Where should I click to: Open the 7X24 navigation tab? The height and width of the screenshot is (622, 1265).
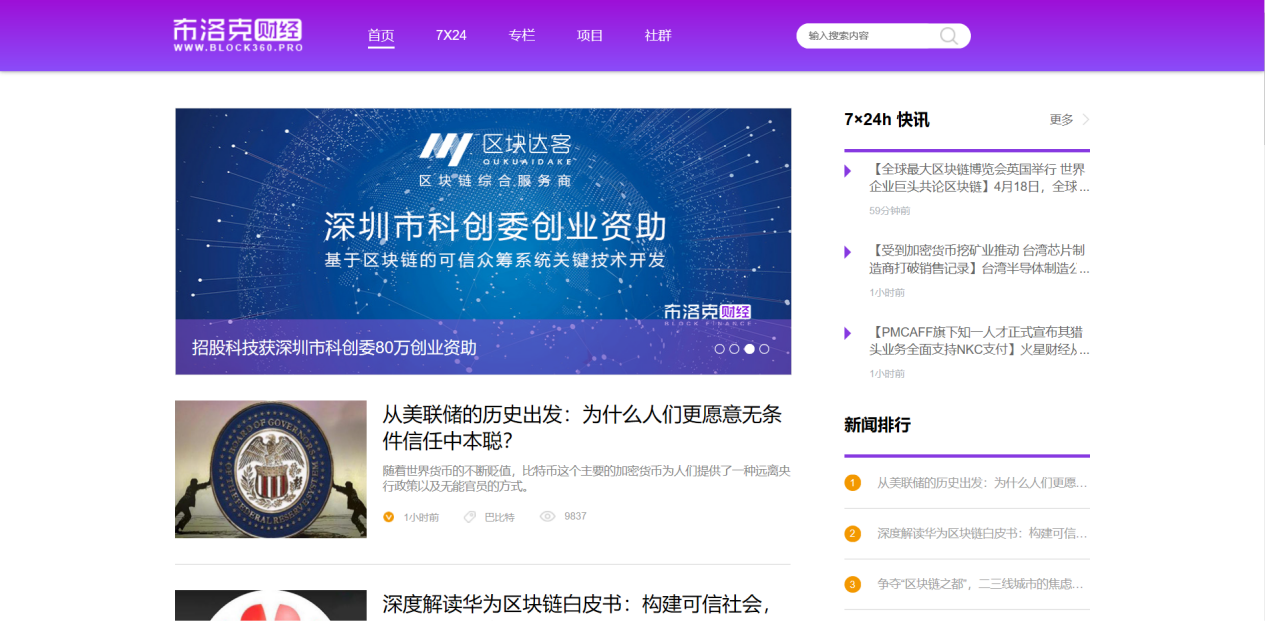click(x=451, y=35)
